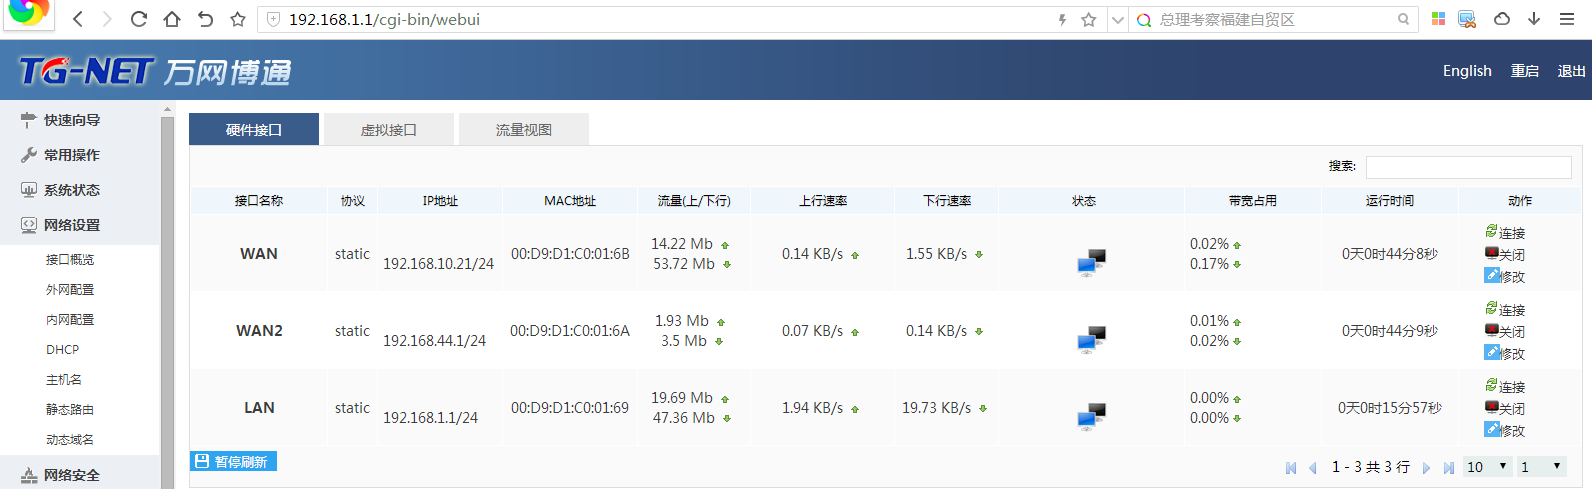Switch language to English link

coord(1467,71)
